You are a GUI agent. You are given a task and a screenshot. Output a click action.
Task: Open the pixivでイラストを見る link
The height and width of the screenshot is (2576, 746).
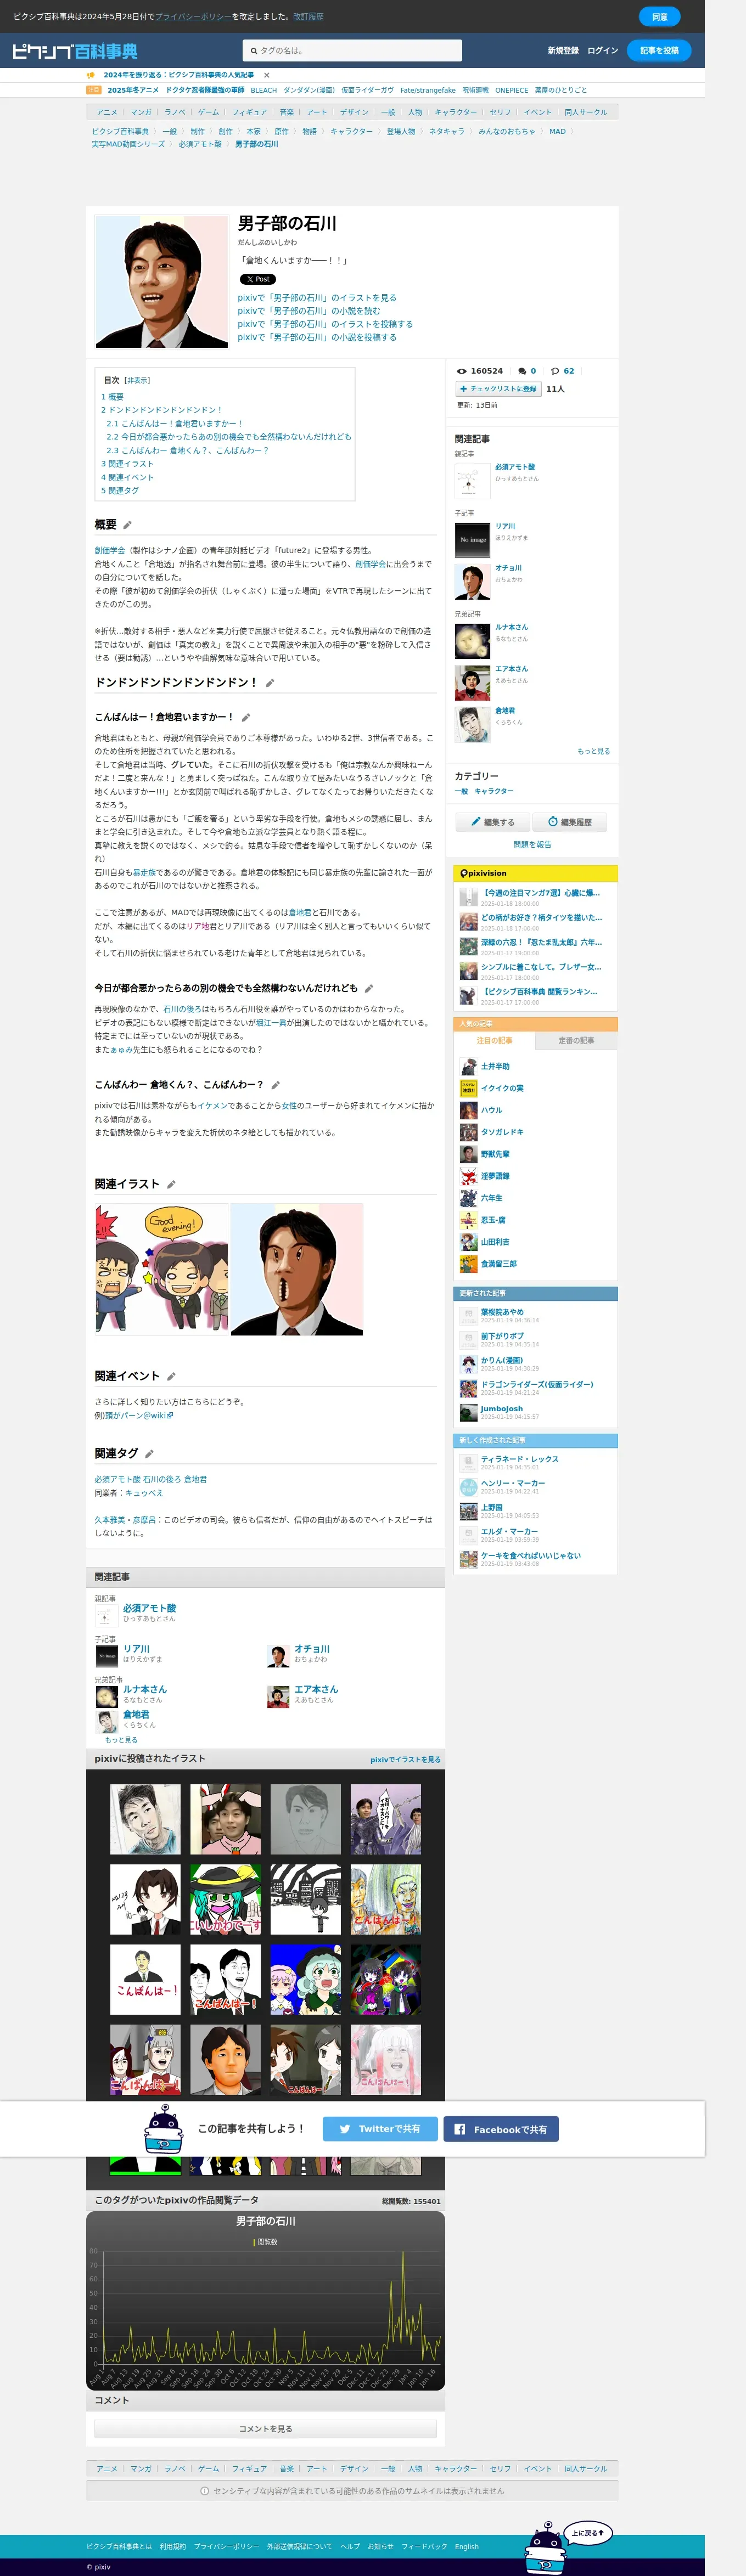click(x=405, y=1760)
